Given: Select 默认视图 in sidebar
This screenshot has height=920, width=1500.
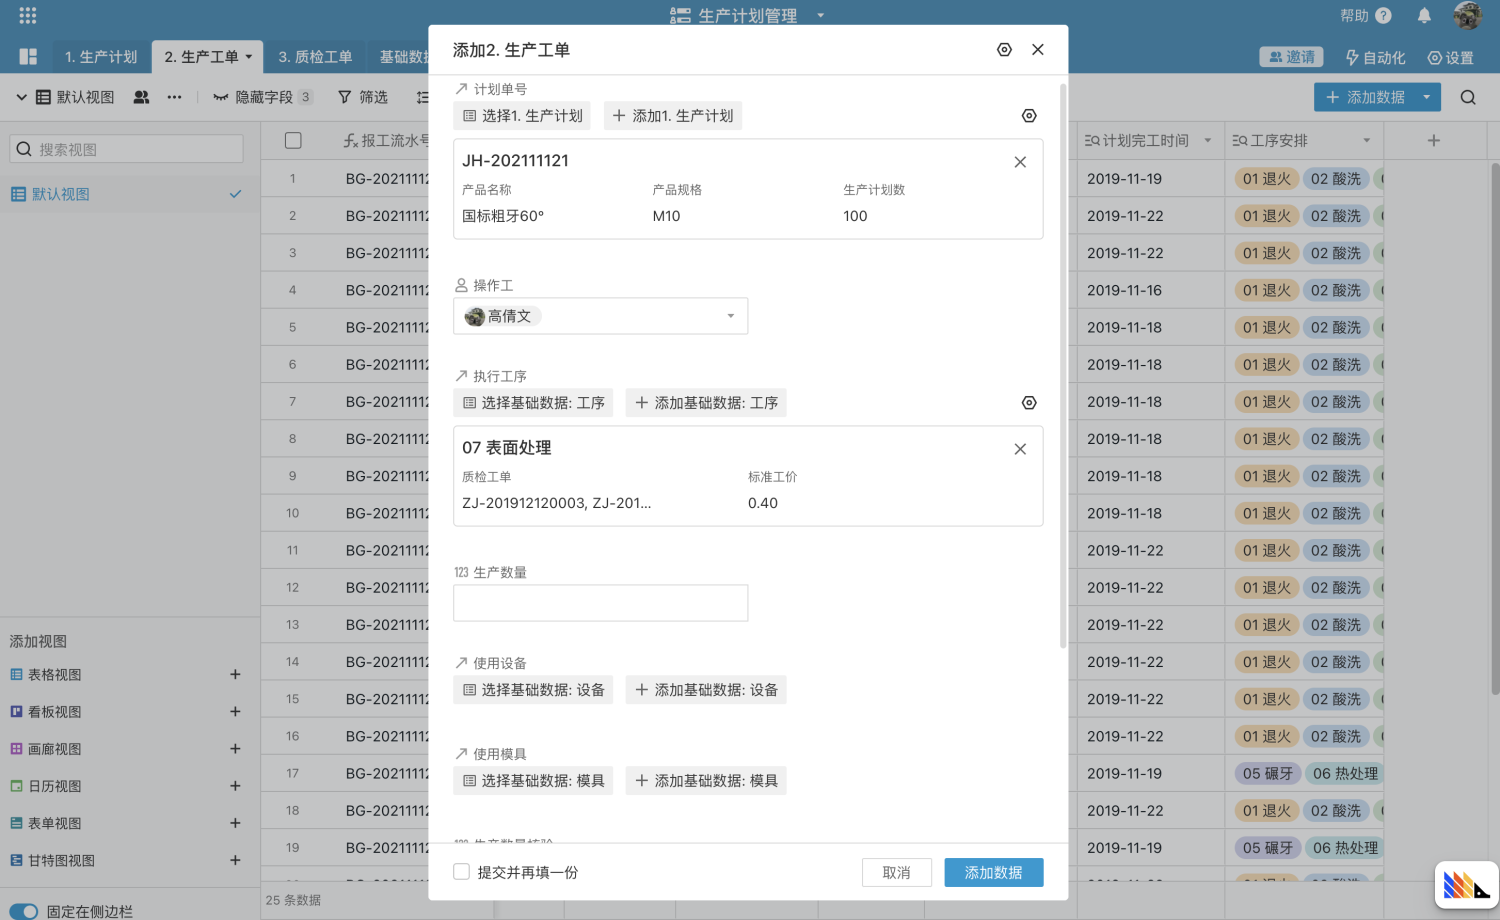Looking at the screenshot, I should pyautogui.click(x=128, y=194).
